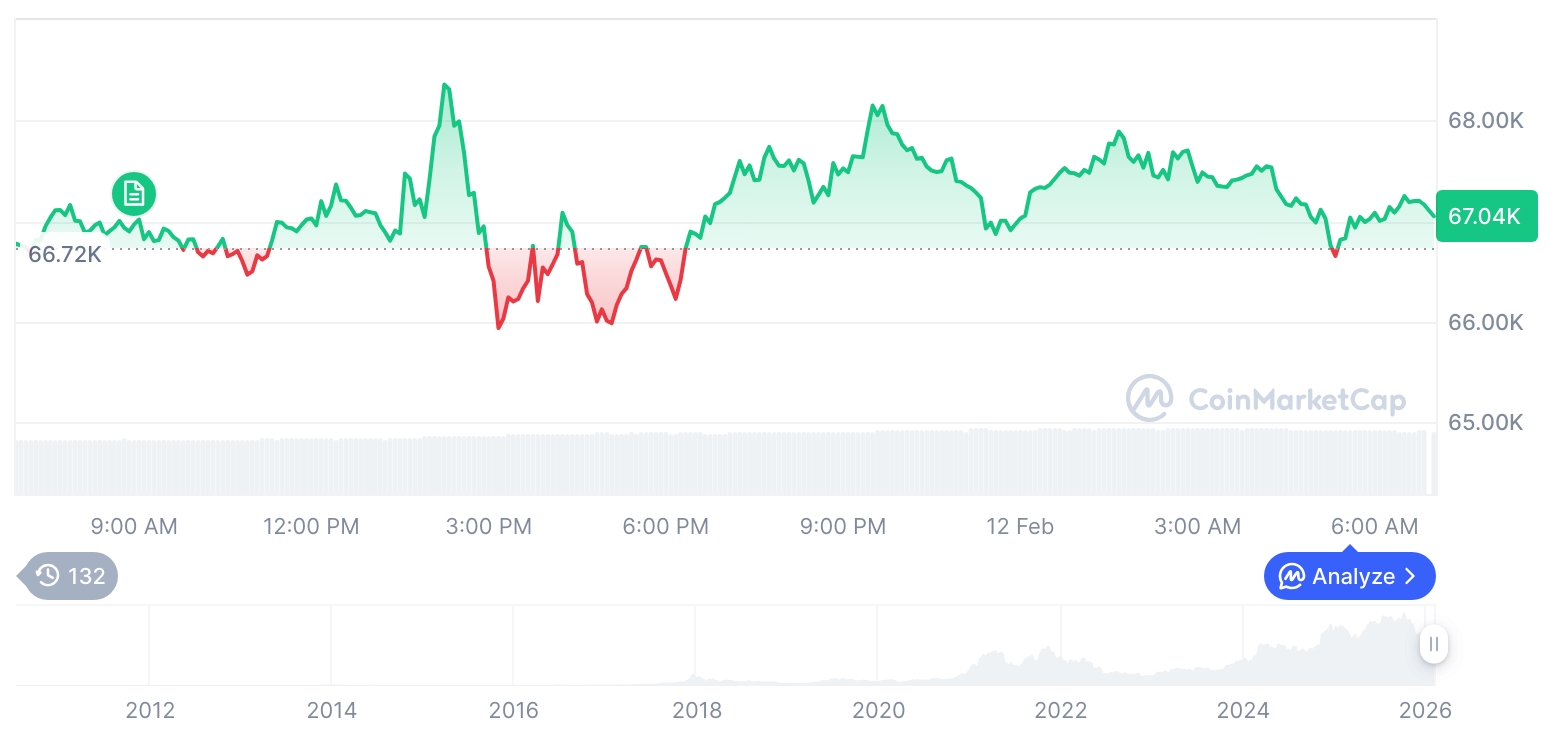This screenshot has height=732, width=1566.
Task: Click the 9:00 PM time axis label
Action: tap(842, 526)
